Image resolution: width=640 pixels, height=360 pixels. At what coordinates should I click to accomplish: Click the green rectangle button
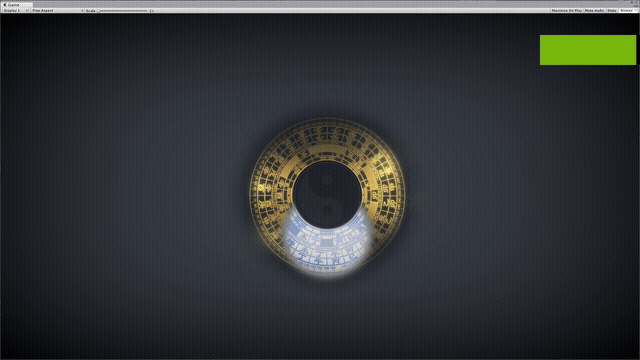(588, 50)
